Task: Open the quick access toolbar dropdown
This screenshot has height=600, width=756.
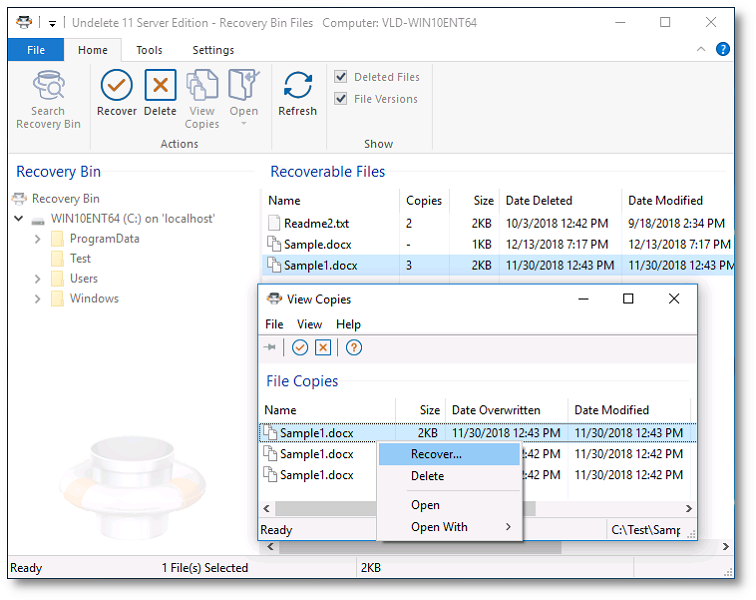Action: click(x=52, y=23)
